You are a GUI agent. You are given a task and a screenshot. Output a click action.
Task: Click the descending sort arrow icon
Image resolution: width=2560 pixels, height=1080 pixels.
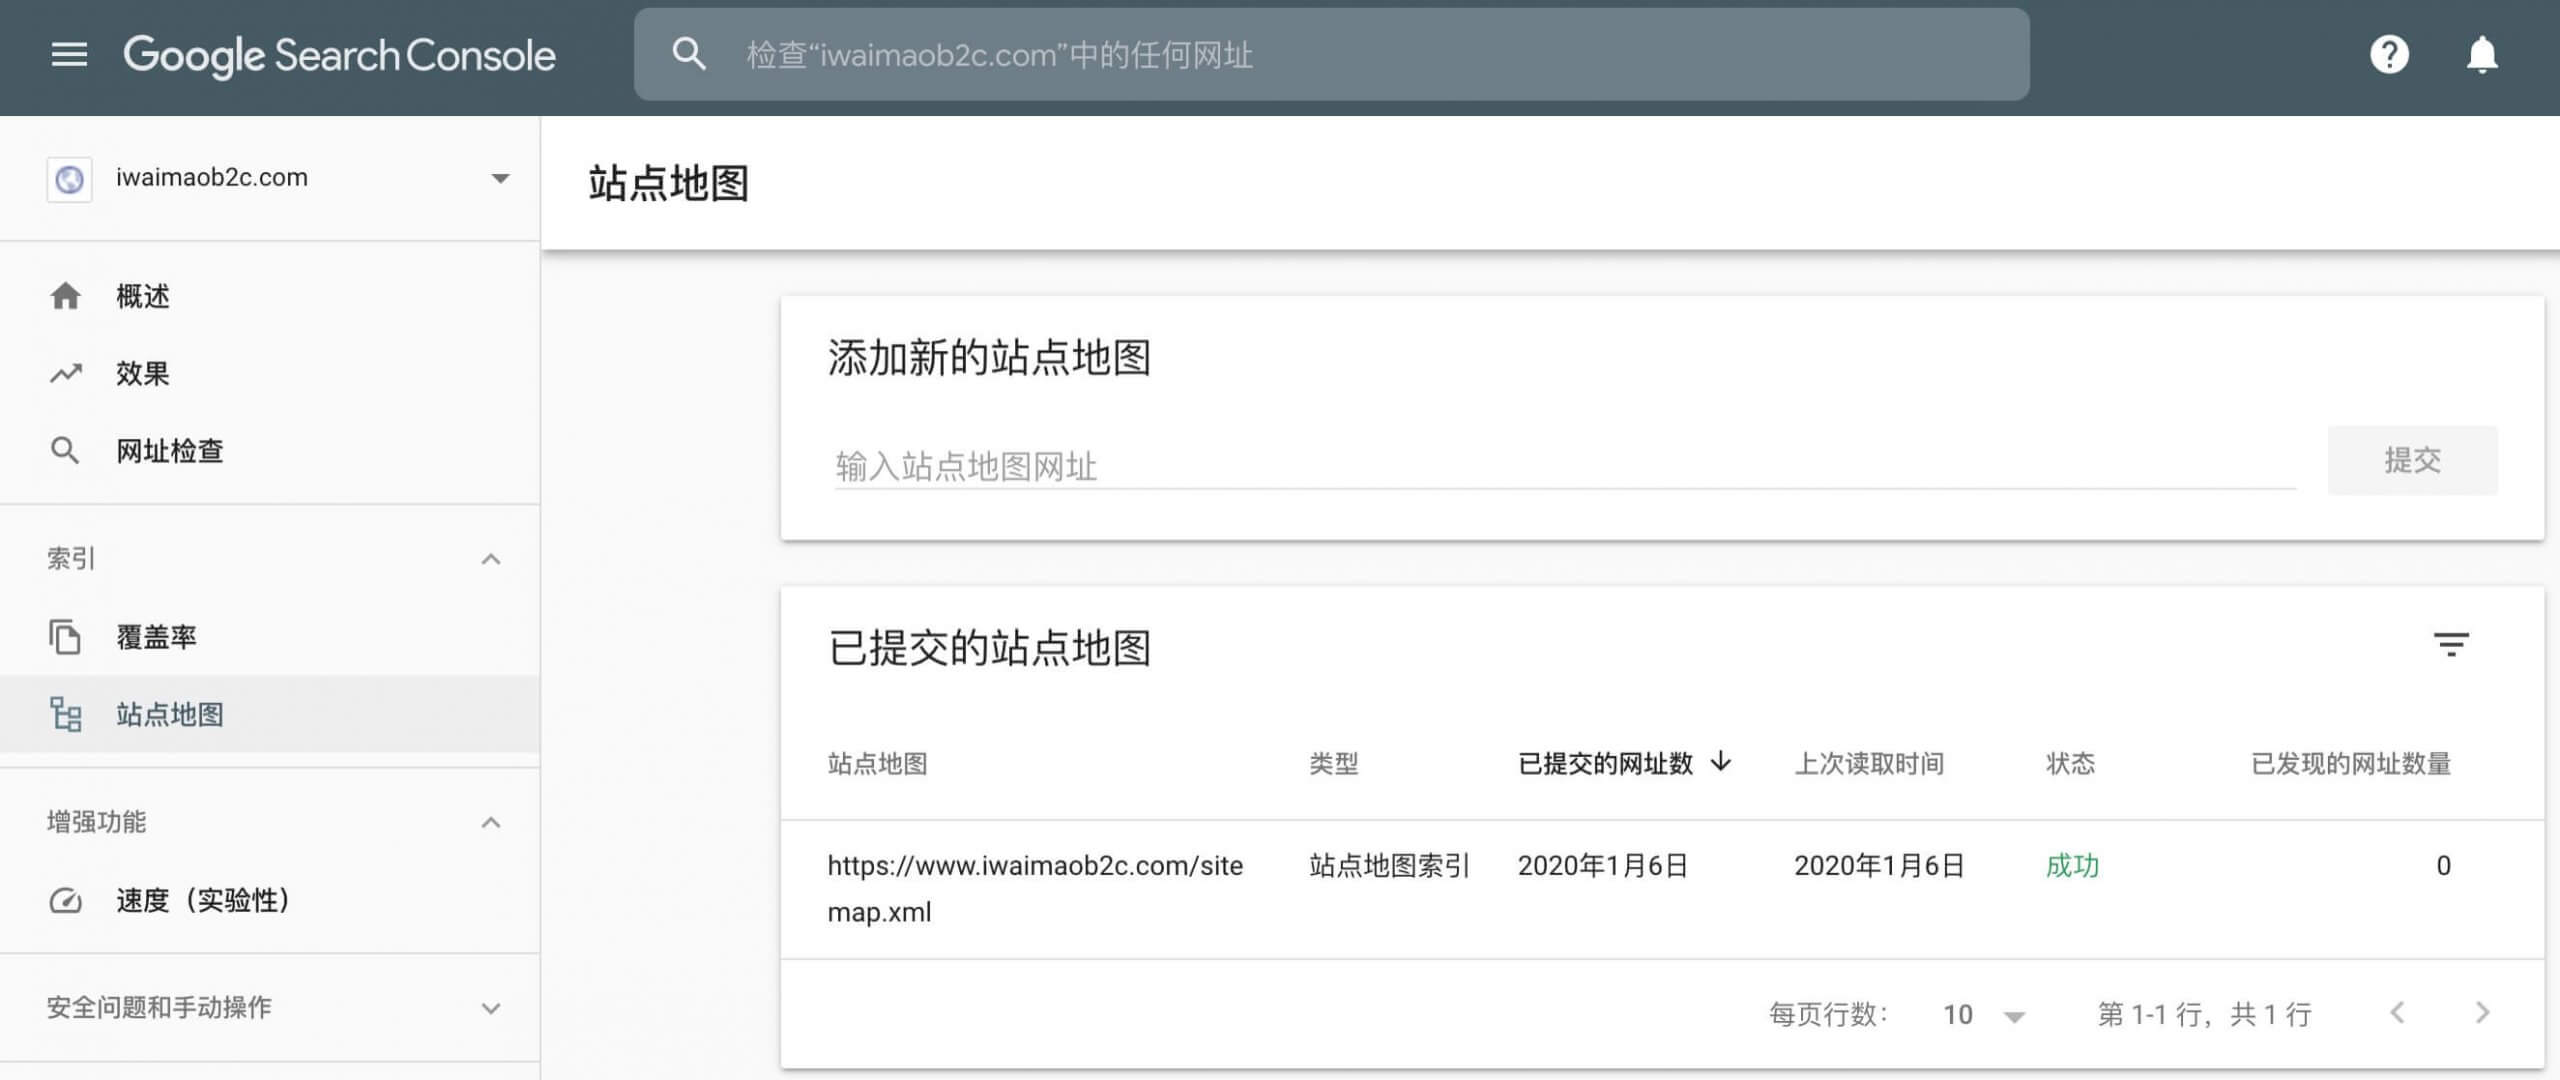click(1721, 762)
